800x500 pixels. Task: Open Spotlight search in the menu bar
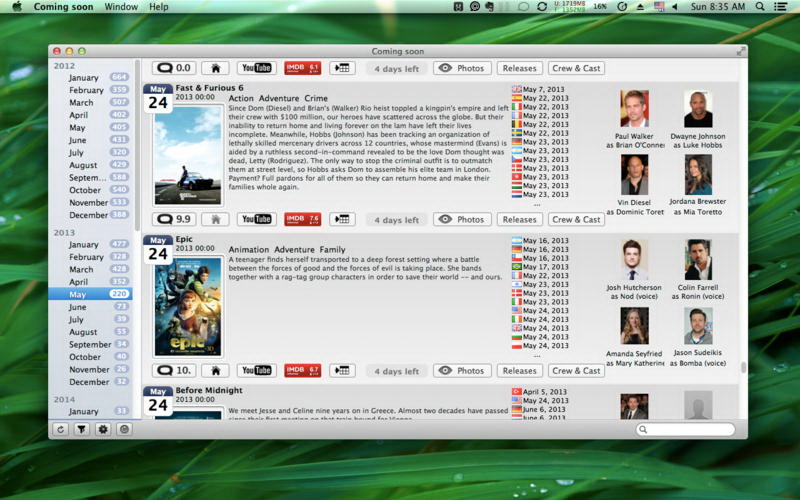[x=760, y=7]
